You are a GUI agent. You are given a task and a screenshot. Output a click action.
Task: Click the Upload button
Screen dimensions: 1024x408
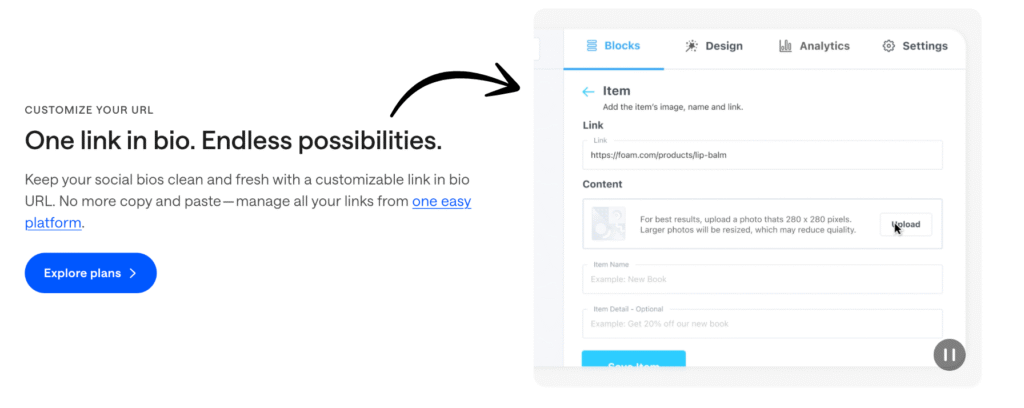tap(906, 224)
